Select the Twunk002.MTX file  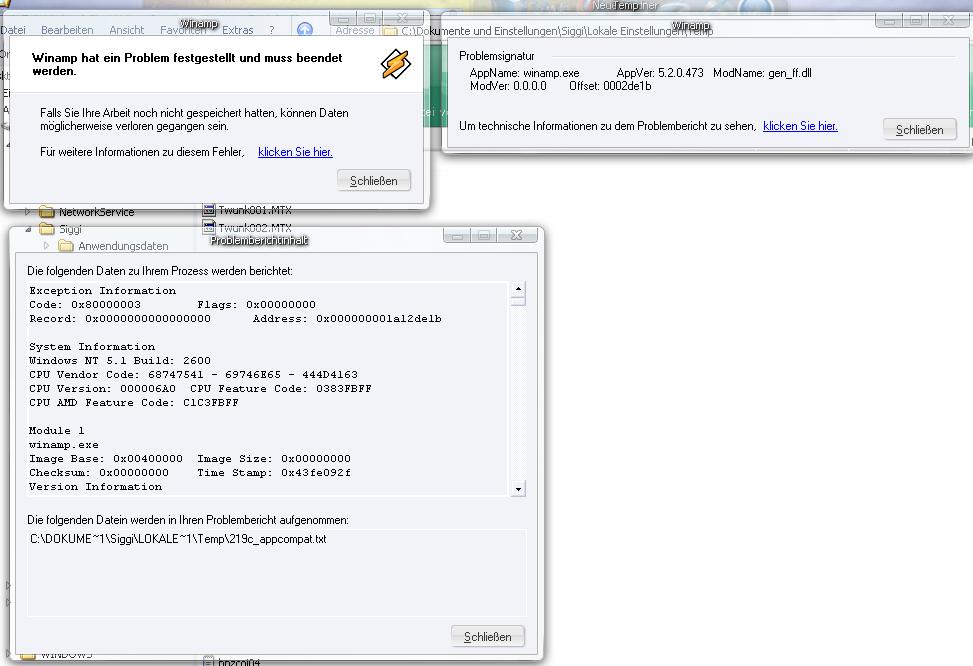tap(254, 228)
